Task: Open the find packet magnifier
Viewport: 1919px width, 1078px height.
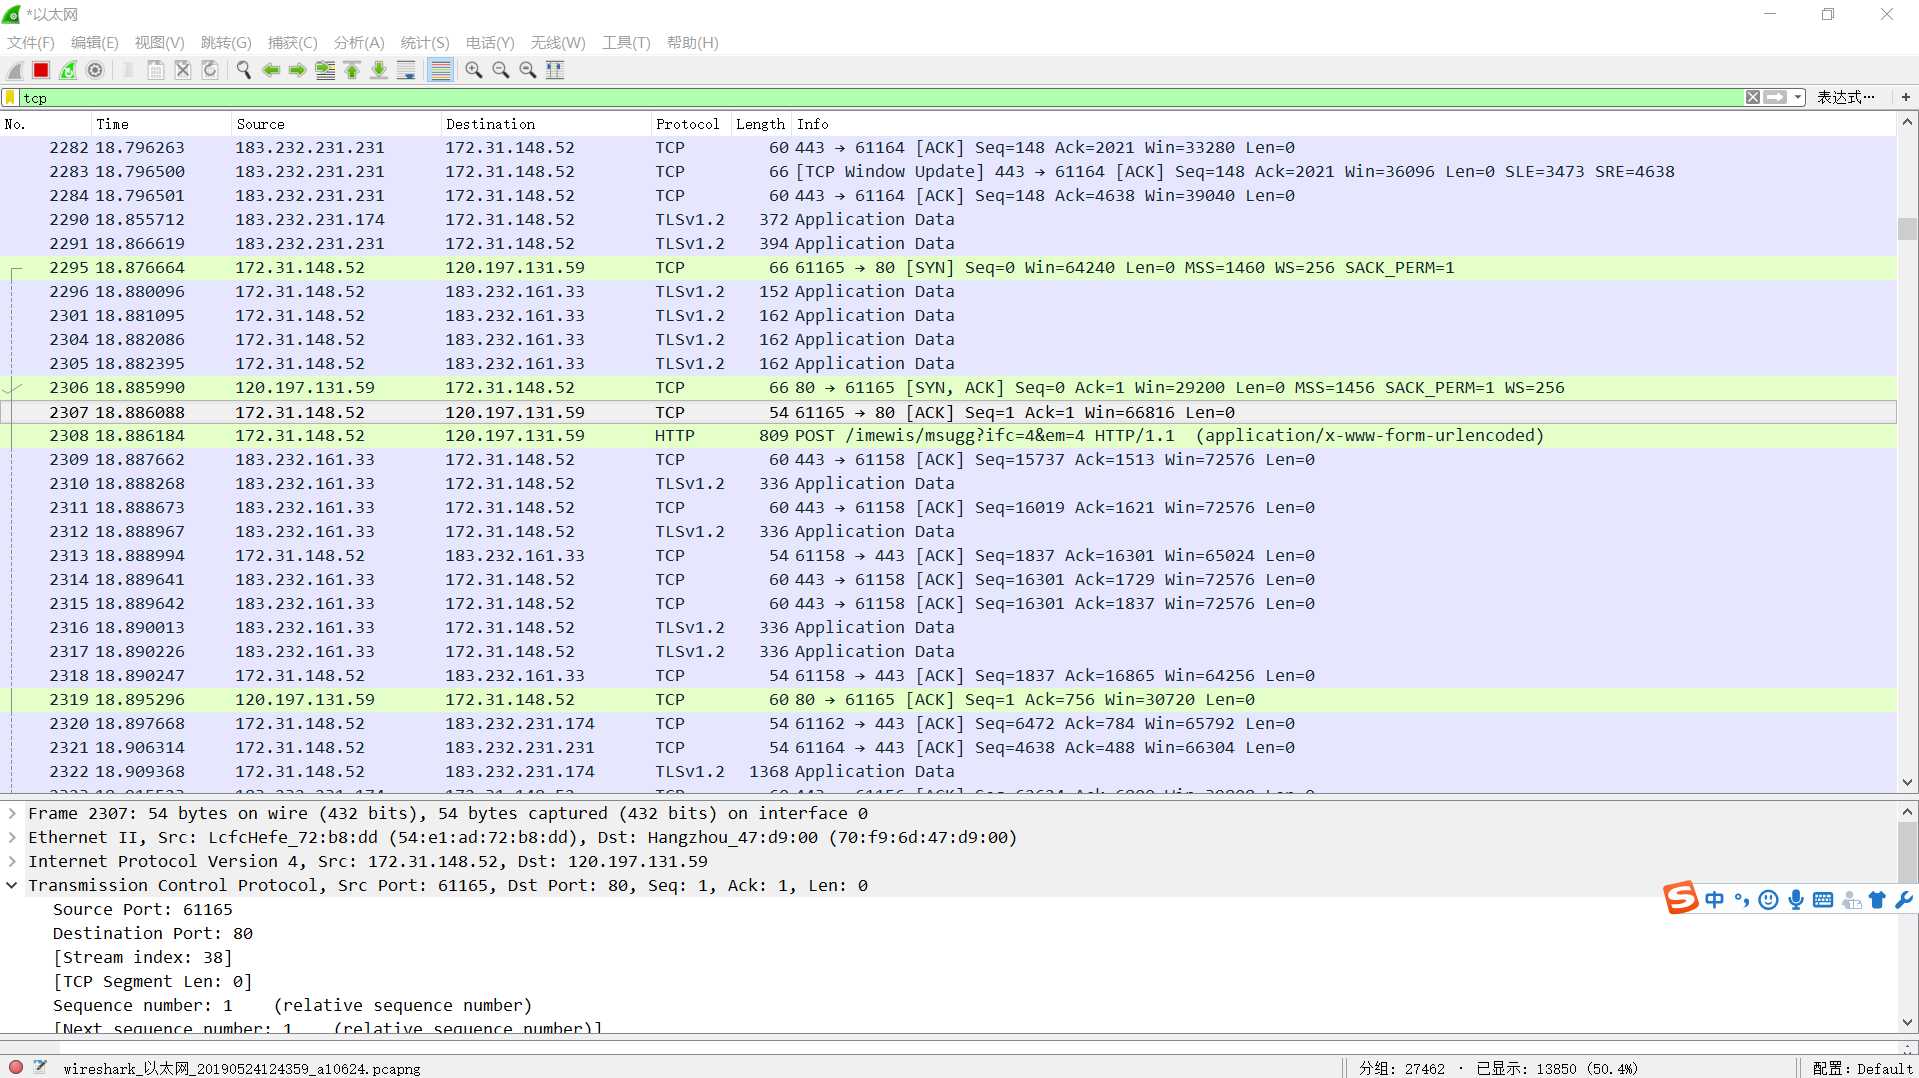Action: coord(243,70)
